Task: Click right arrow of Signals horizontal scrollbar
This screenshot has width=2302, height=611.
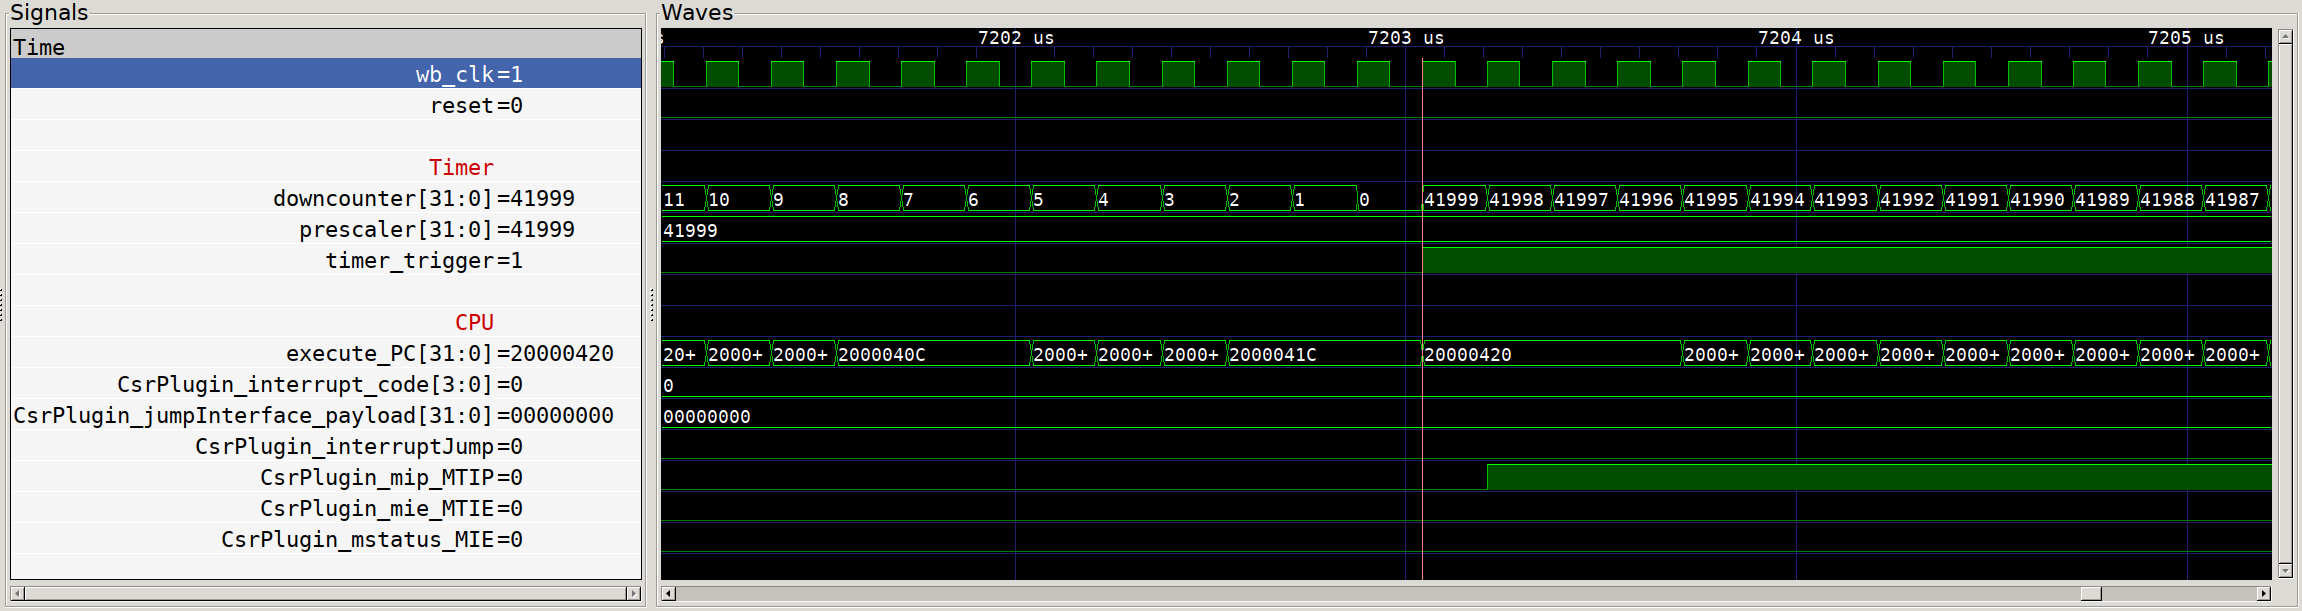Action: point(633,593)
